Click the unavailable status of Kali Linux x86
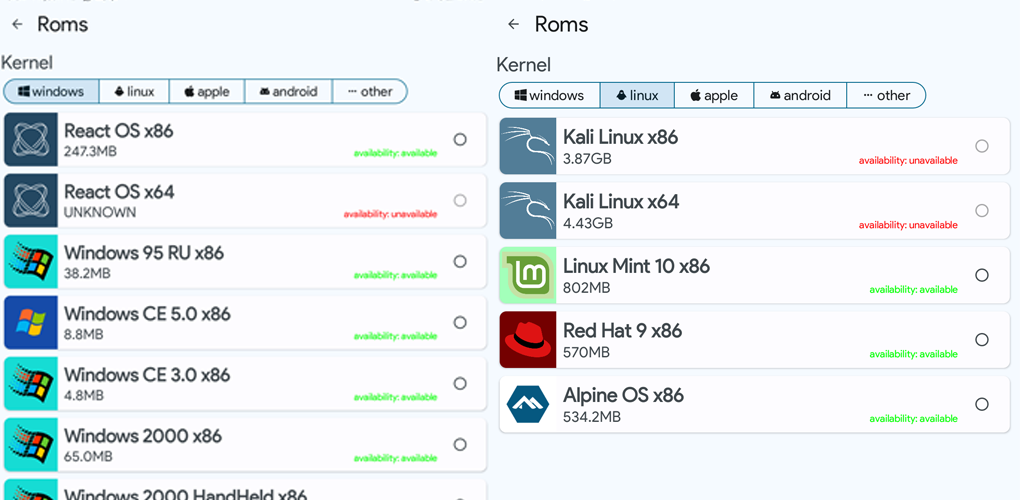Screen dimensions: 1020x500 (908, 161)
